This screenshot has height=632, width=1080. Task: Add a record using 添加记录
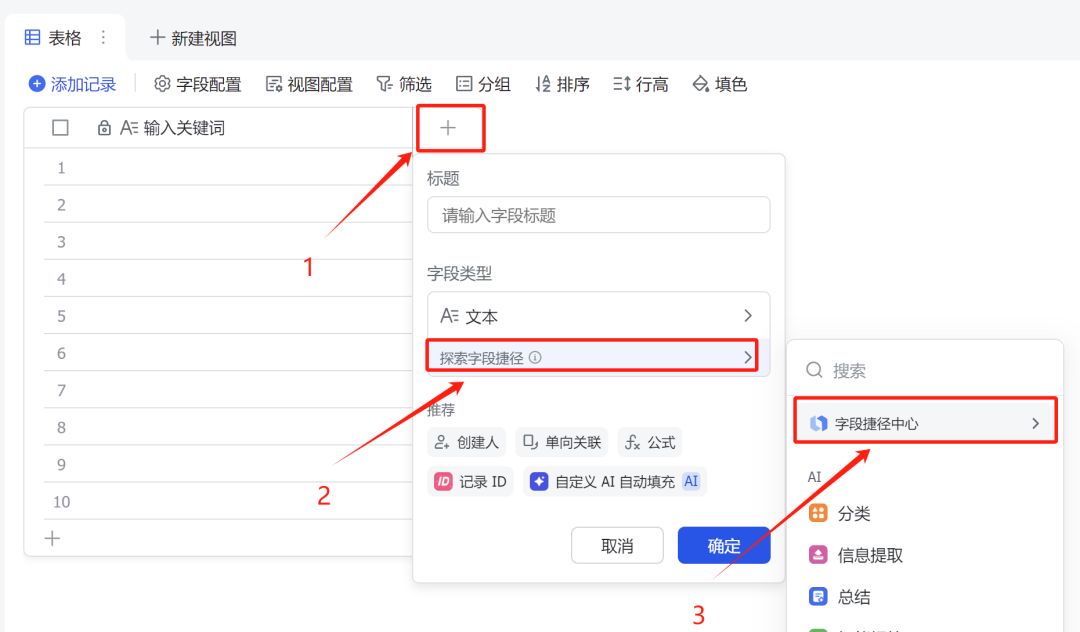[x=71, y=84]
